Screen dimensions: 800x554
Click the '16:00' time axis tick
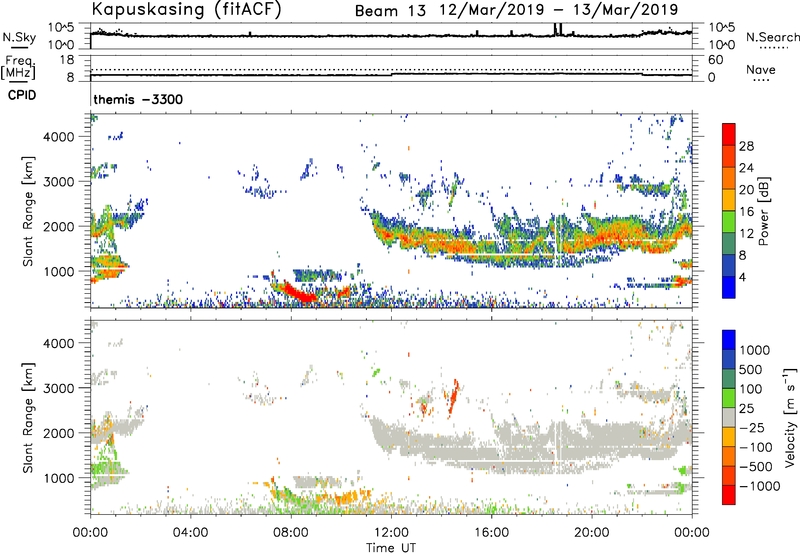point(491,533)
